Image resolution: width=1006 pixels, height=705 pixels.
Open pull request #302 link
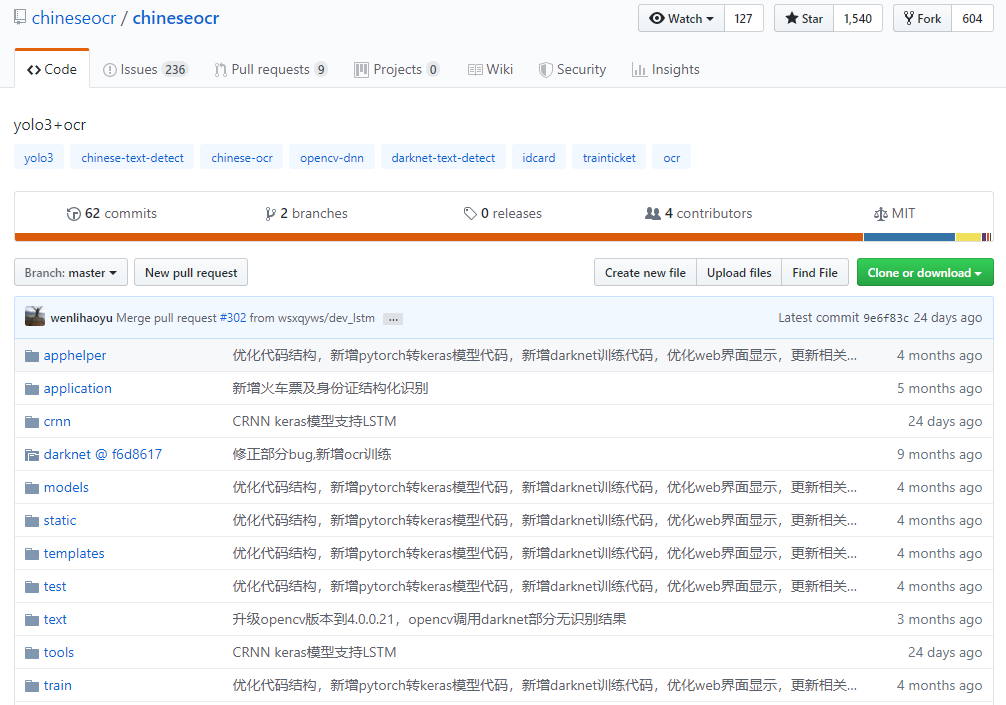[233, 318]
